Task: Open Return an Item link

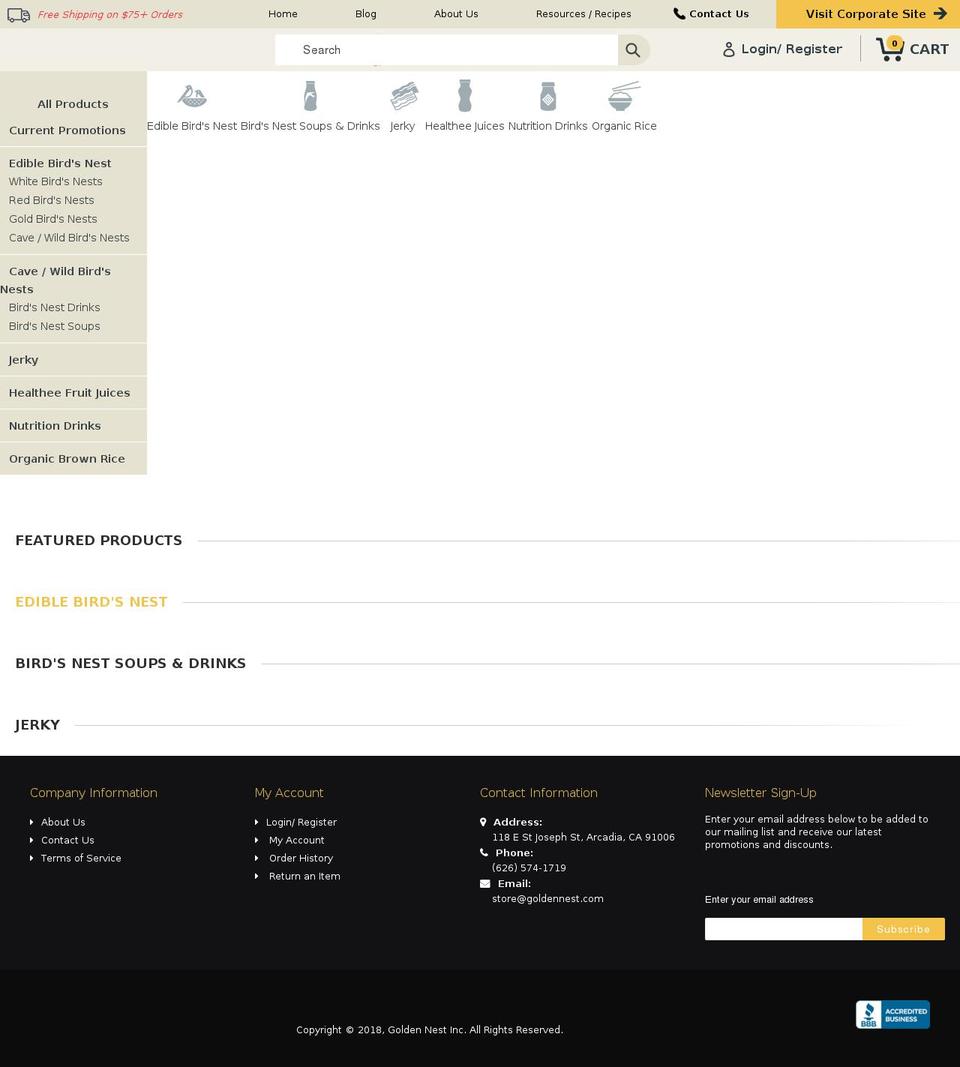Action: click(x=304, y=876)
